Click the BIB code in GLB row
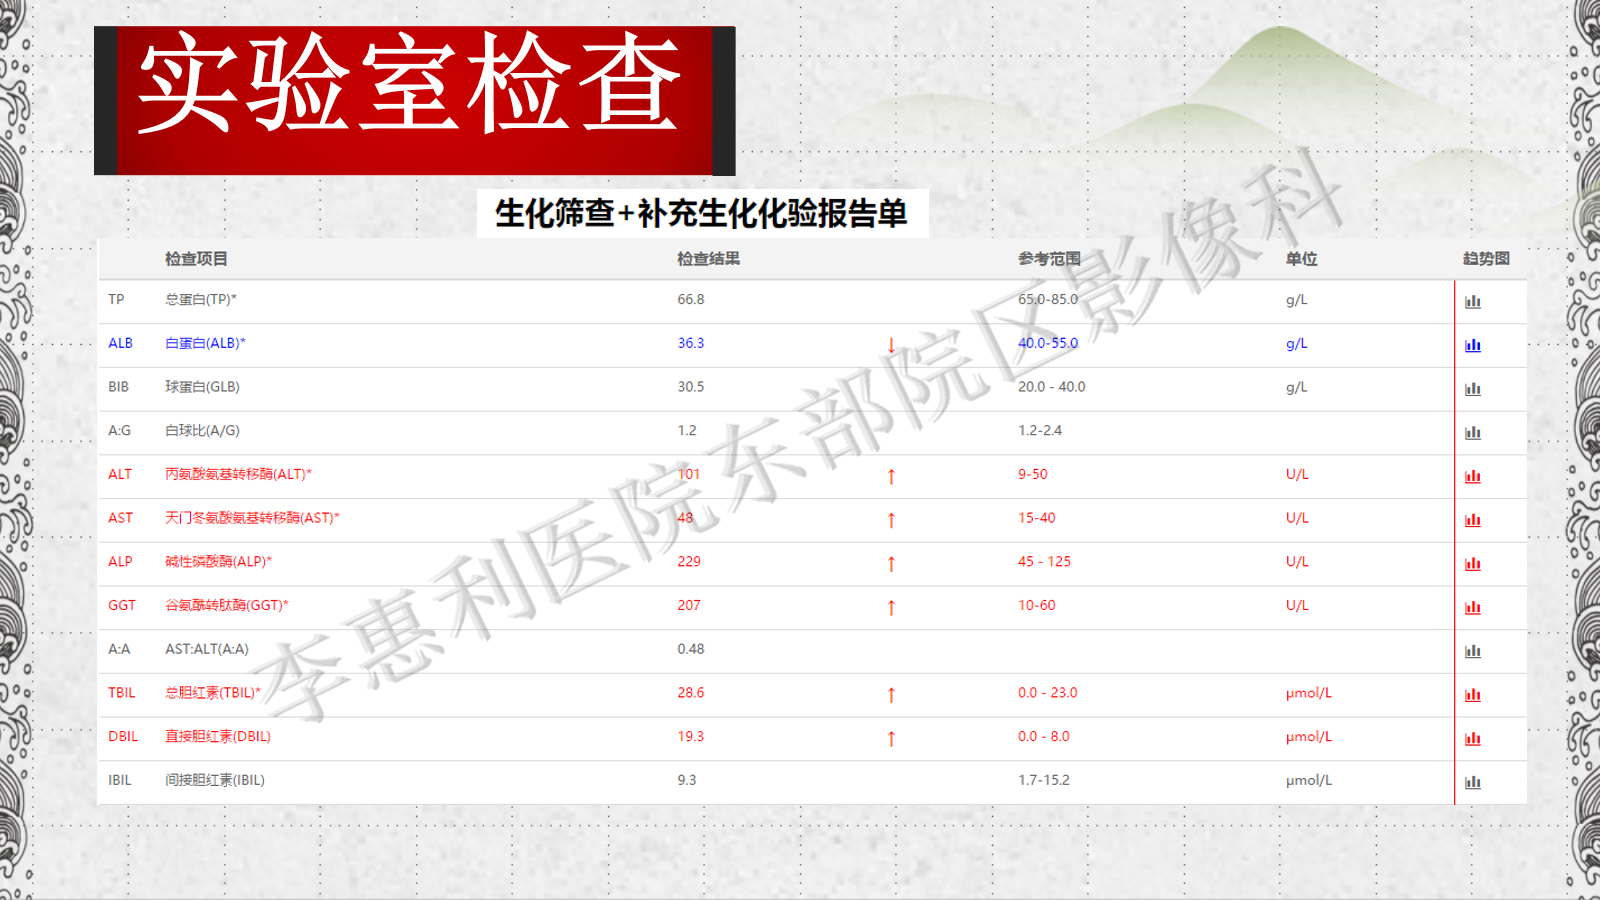Screen dimensions: 1600x900 (119, 387)
